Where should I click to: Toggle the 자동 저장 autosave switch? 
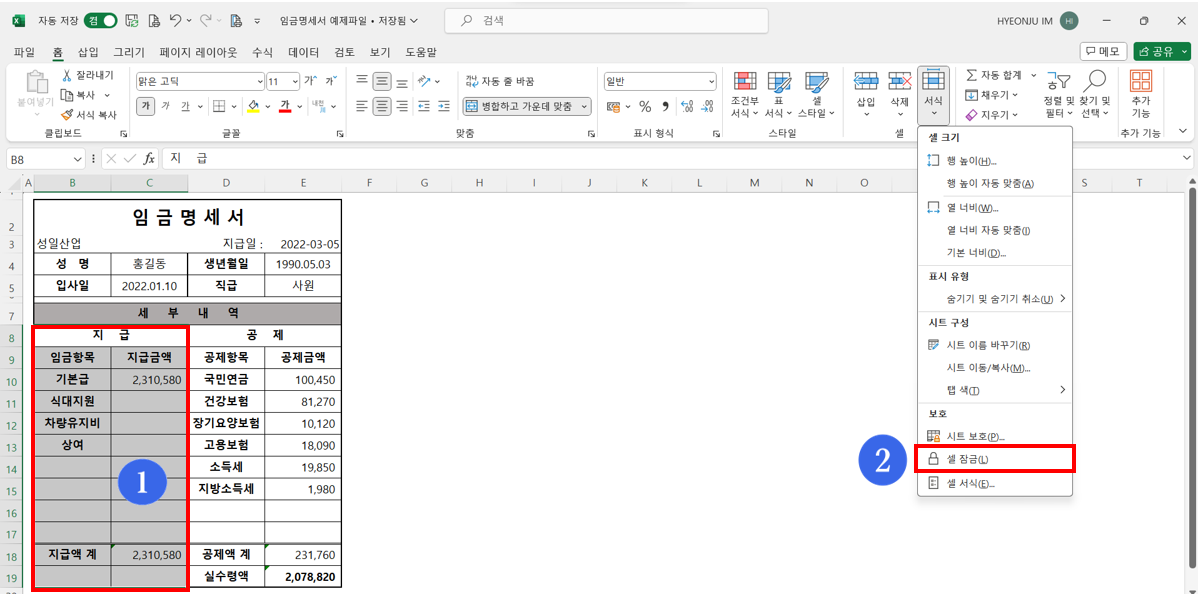coord(100,21)
